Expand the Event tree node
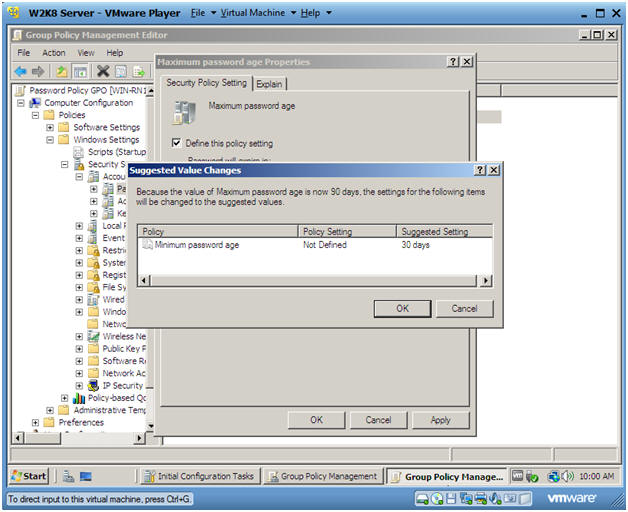The height and width of the screenshot is (512, 628). coord(79,238)
